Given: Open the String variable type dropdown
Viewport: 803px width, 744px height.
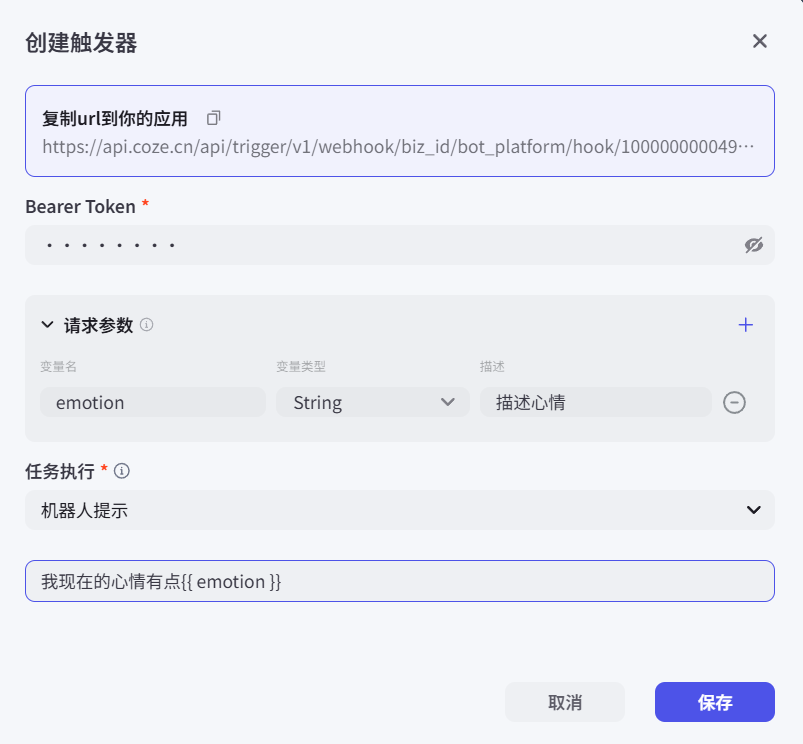Looking at the screenshot, I should point(372,402).
